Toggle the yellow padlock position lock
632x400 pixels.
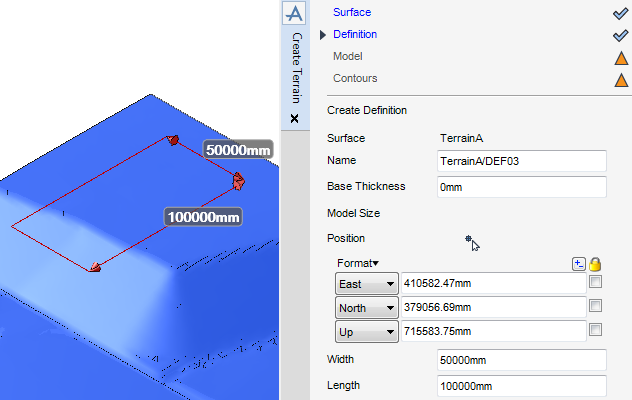[x=595, y=264]
